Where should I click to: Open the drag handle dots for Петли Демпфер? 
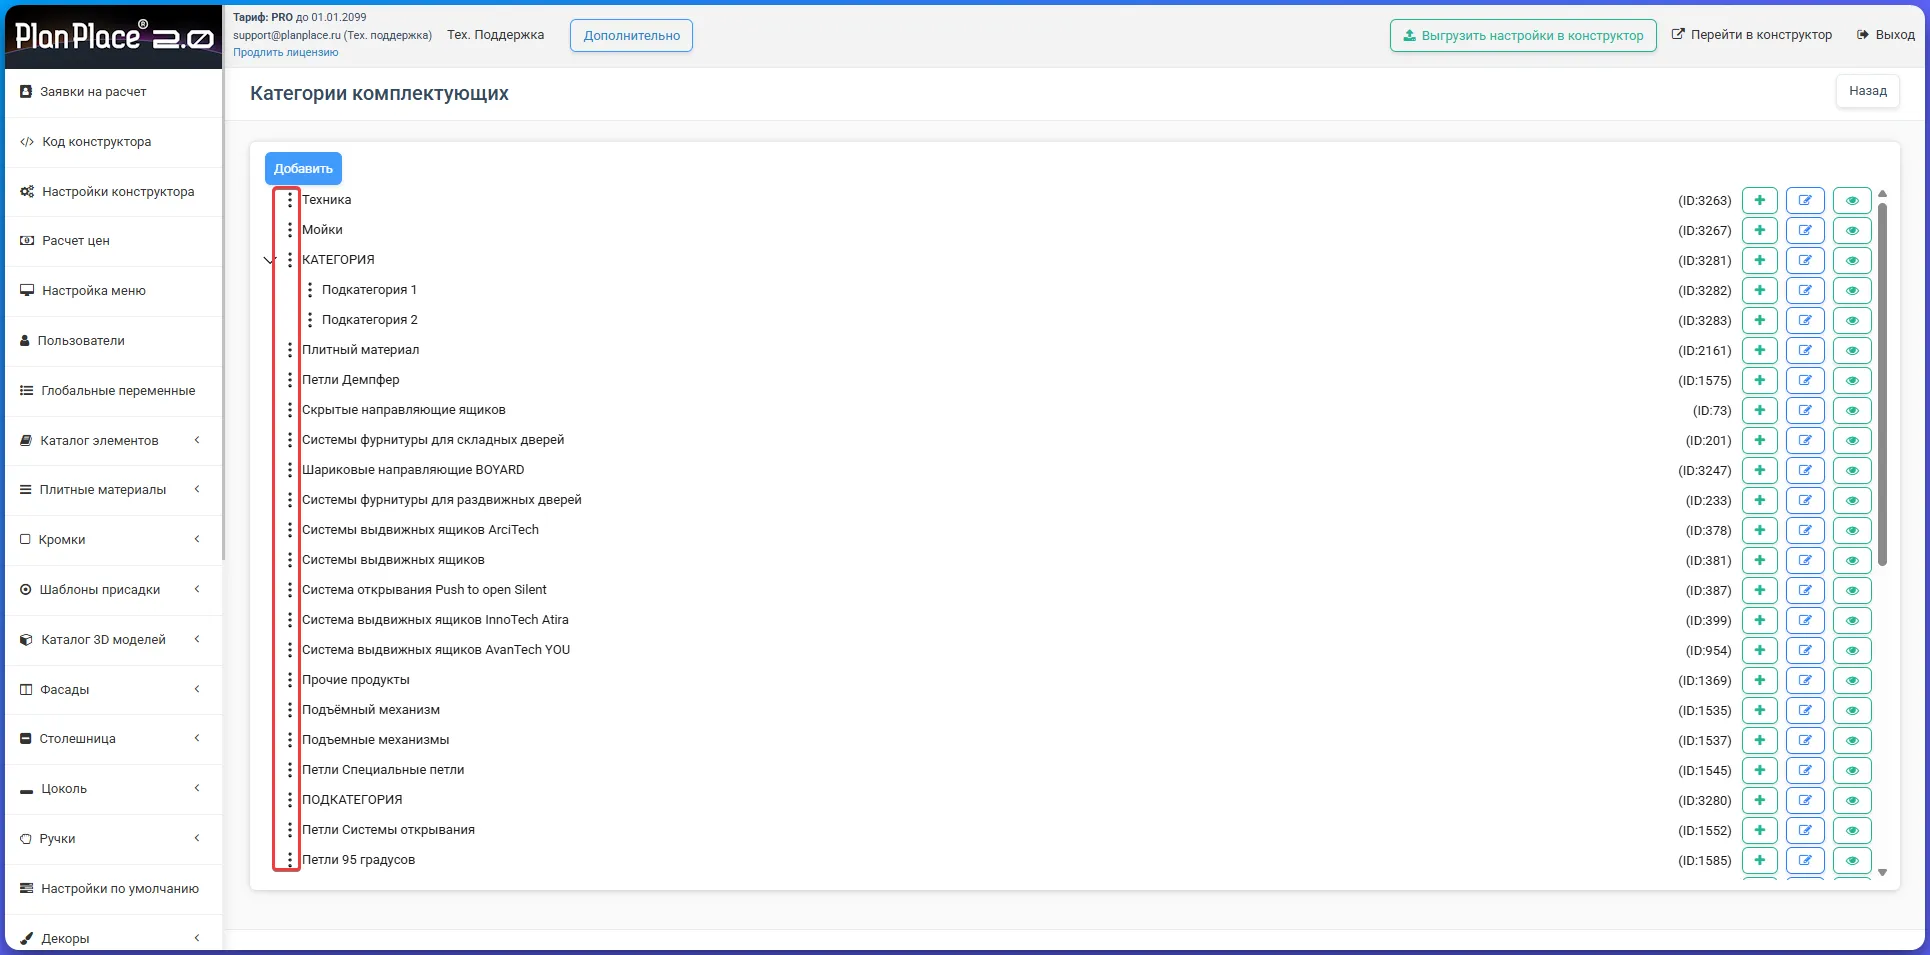pos(290,380)
